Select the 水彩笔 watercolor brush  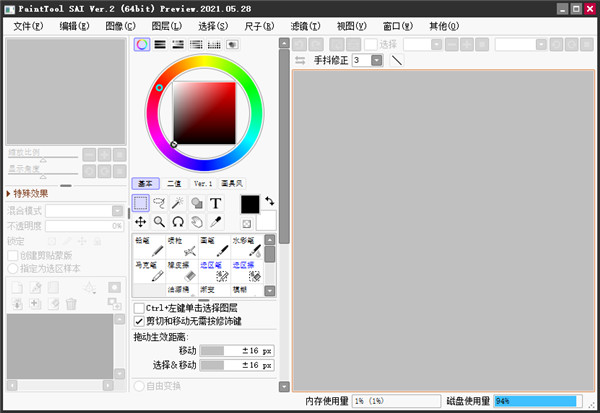(x=247, y=247)
